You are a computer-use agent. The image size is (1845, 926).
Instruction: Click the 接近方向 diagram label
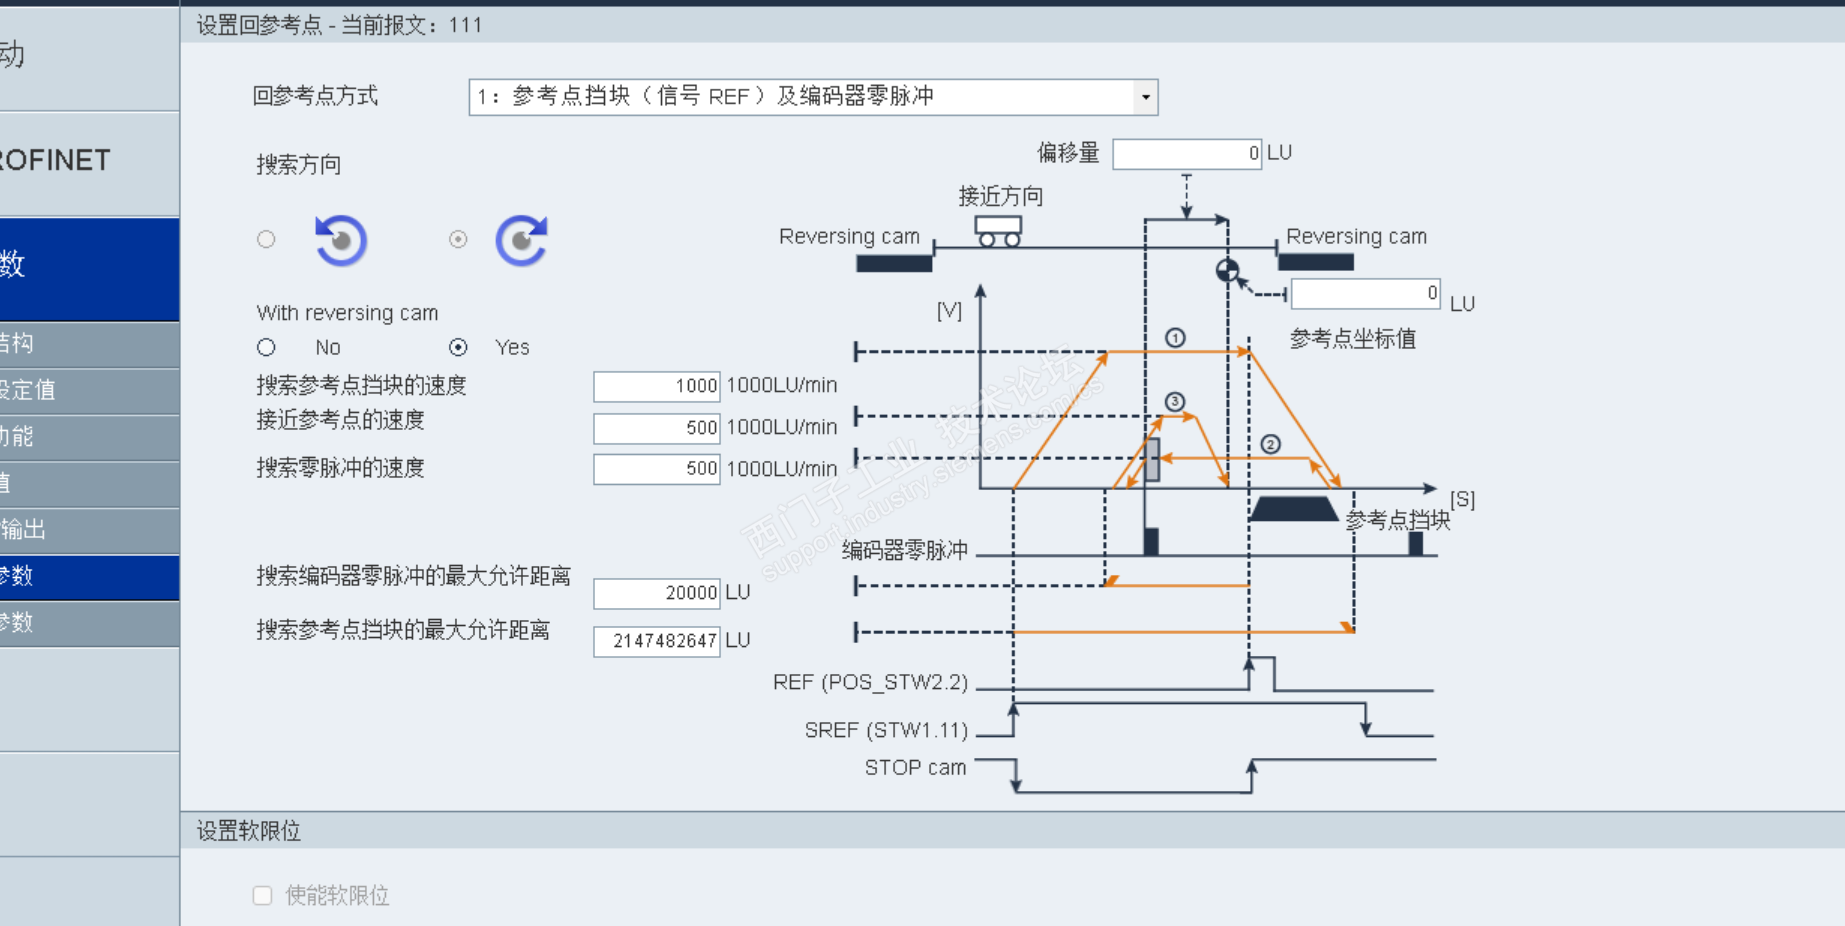[x=1001, y=196]
